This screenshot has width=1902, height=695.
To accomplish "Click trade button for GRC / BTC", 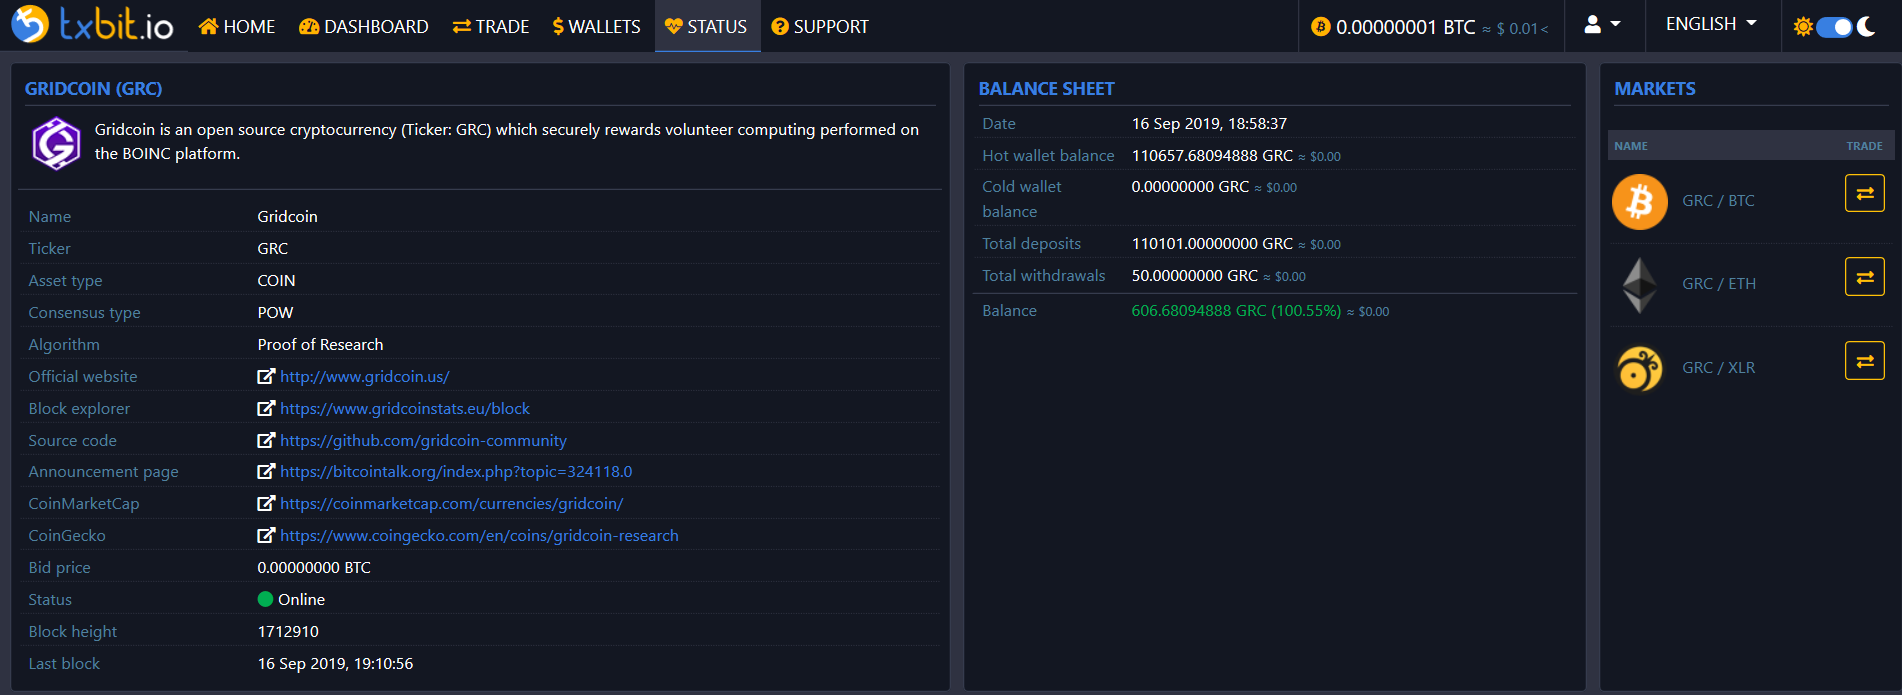I will 1865,193.
